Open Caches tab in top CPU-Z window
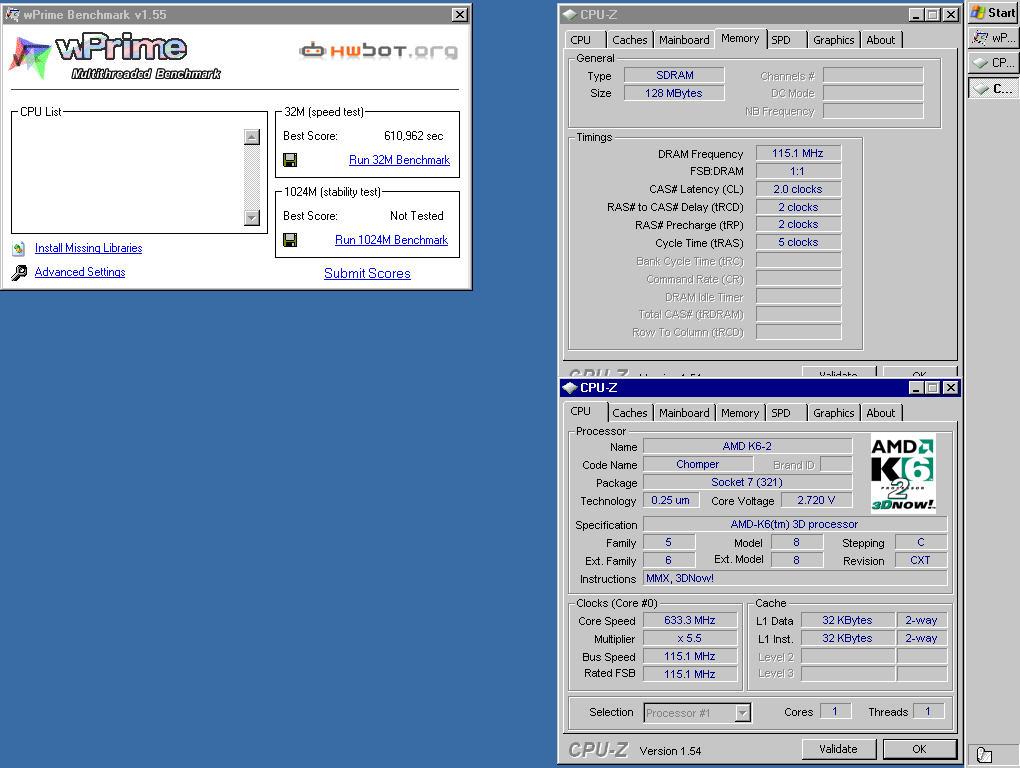Viewport: 1020px width, 768px height. point(630,40)
